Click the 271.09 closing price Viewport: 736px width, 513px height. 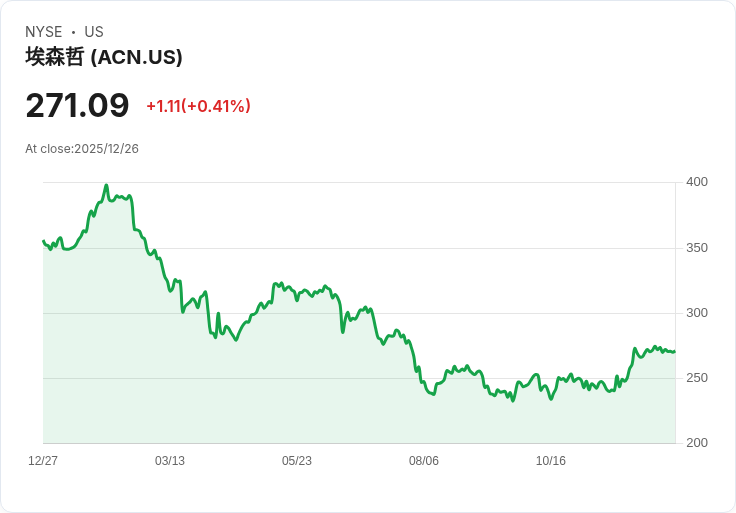[x=77, y=105]
